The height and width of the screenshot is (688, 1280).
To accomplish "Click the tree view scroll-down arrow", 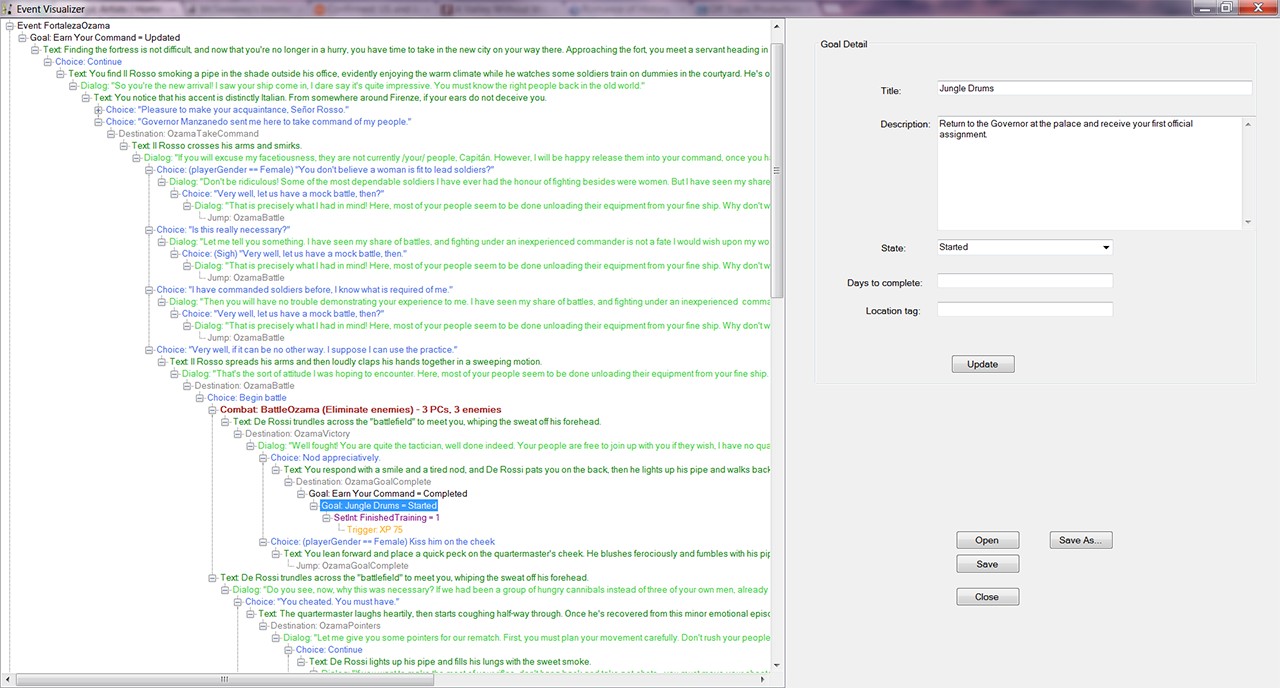I will pos(777,666).
